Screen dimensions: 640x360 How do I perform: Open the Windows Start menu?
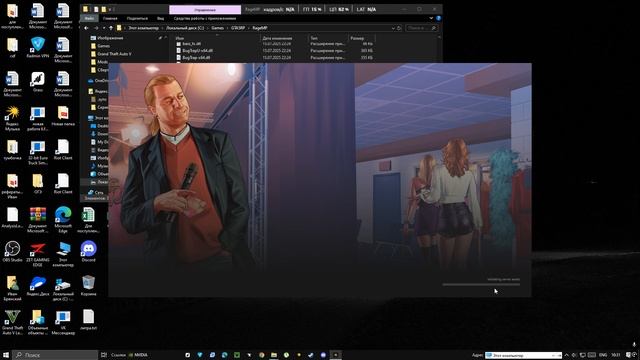click(x=6, y=355)
